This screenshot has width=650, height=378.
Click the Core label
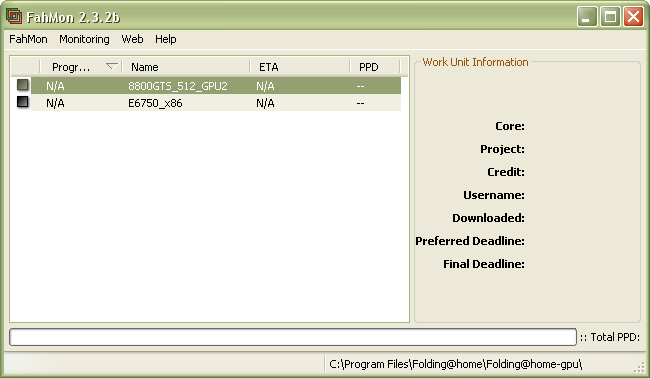point(509,126)
